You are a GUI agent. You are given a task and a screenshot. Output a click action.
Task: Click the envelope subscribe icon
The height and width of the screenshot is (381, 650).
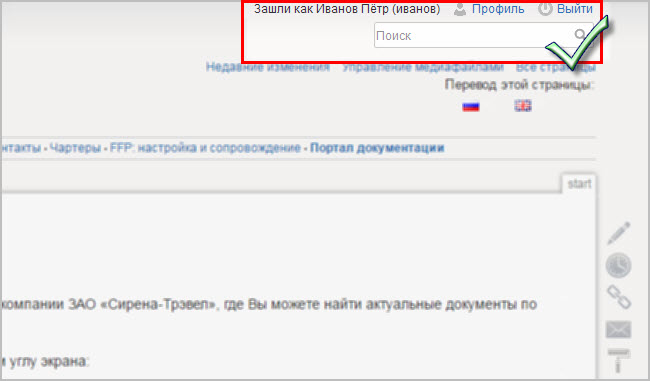(618, 330)
